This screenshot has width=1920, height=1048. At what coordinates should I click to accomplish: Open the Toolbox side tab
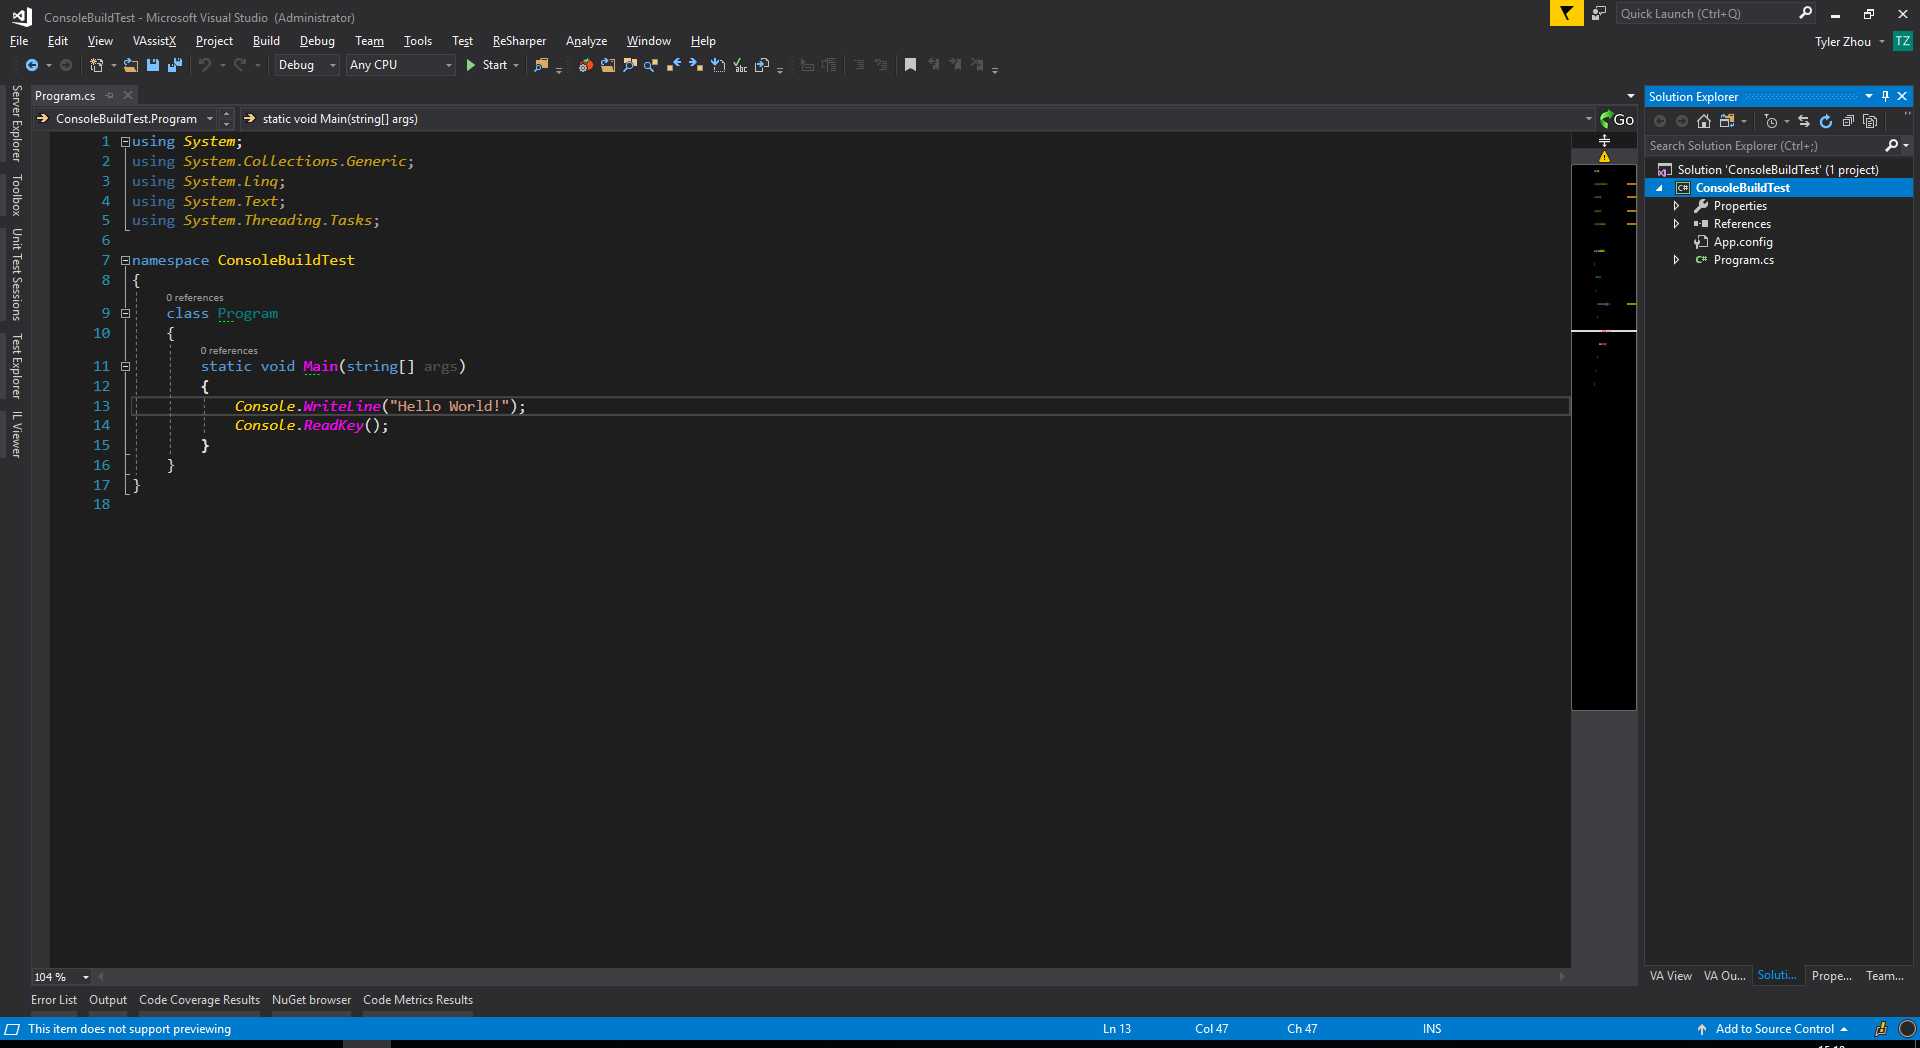[16, 195]
